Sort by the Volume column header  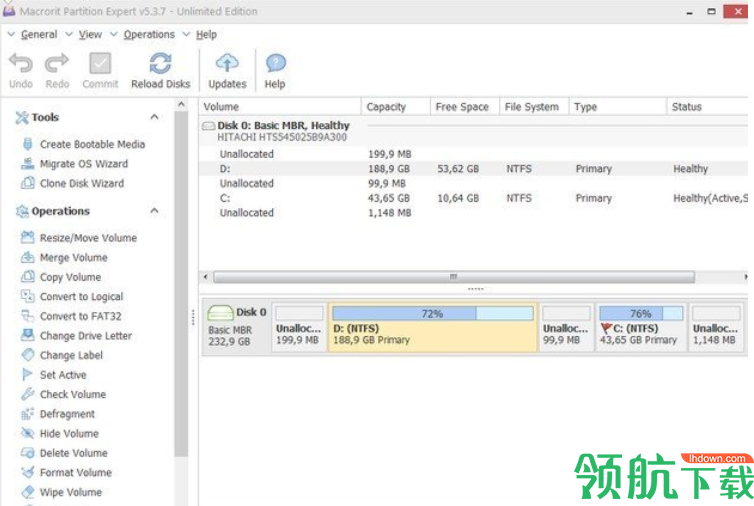[x=280, y=107]
